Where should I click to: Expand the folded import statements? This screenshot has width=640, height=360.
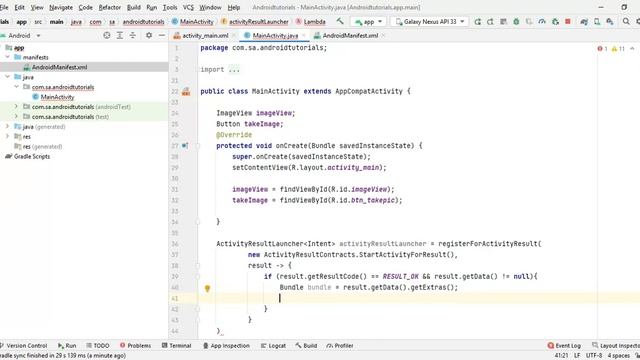coord(234,70)
